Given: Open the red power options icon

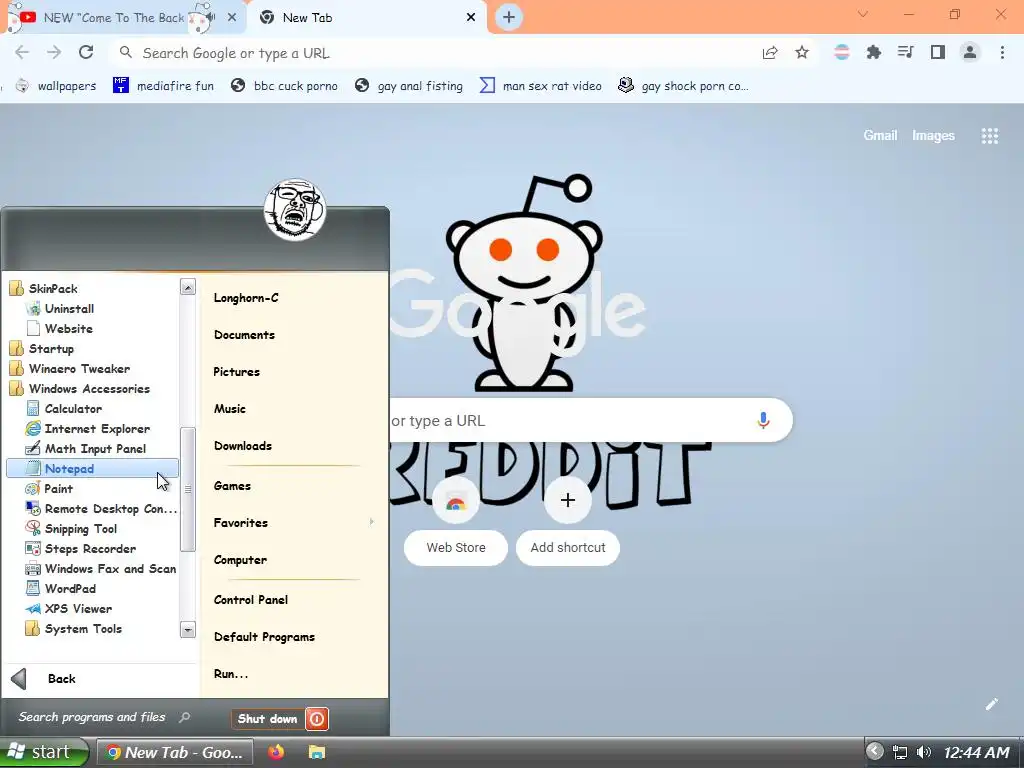Looking at the screenshot, I should (x=317, y=719).
